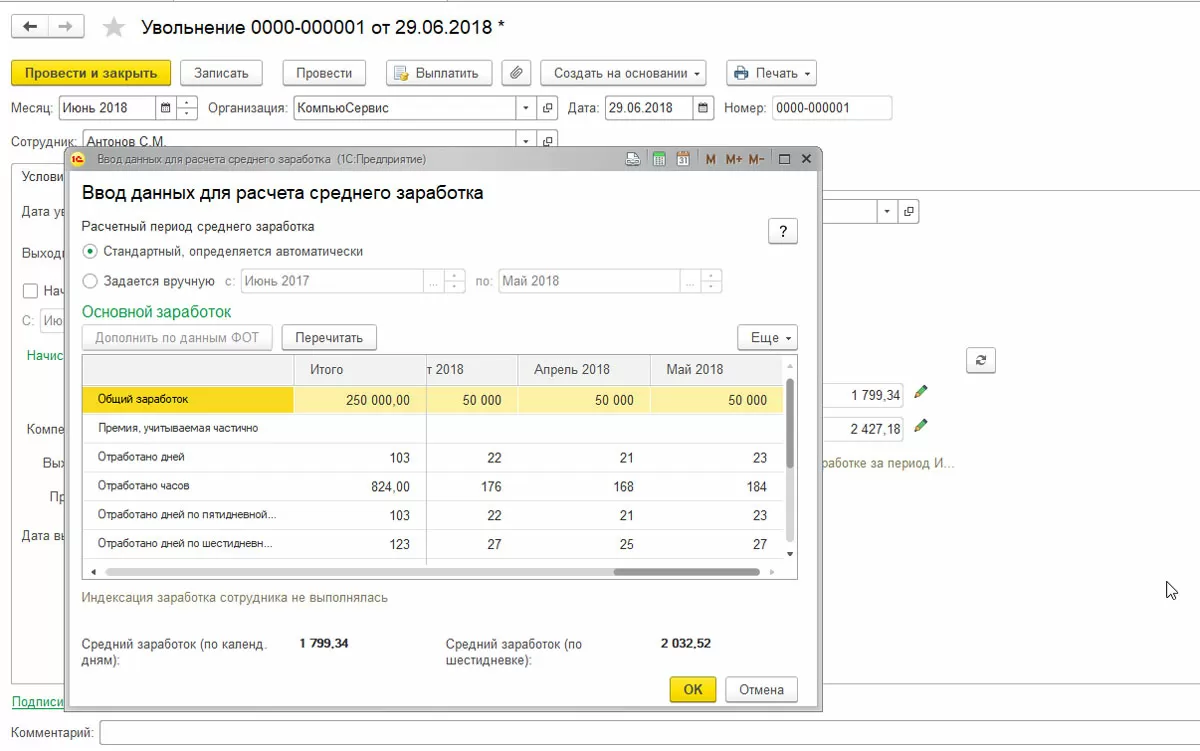Expand the Организация dropdown list
Screen dimensions: 1200x751
pos(527,108)
